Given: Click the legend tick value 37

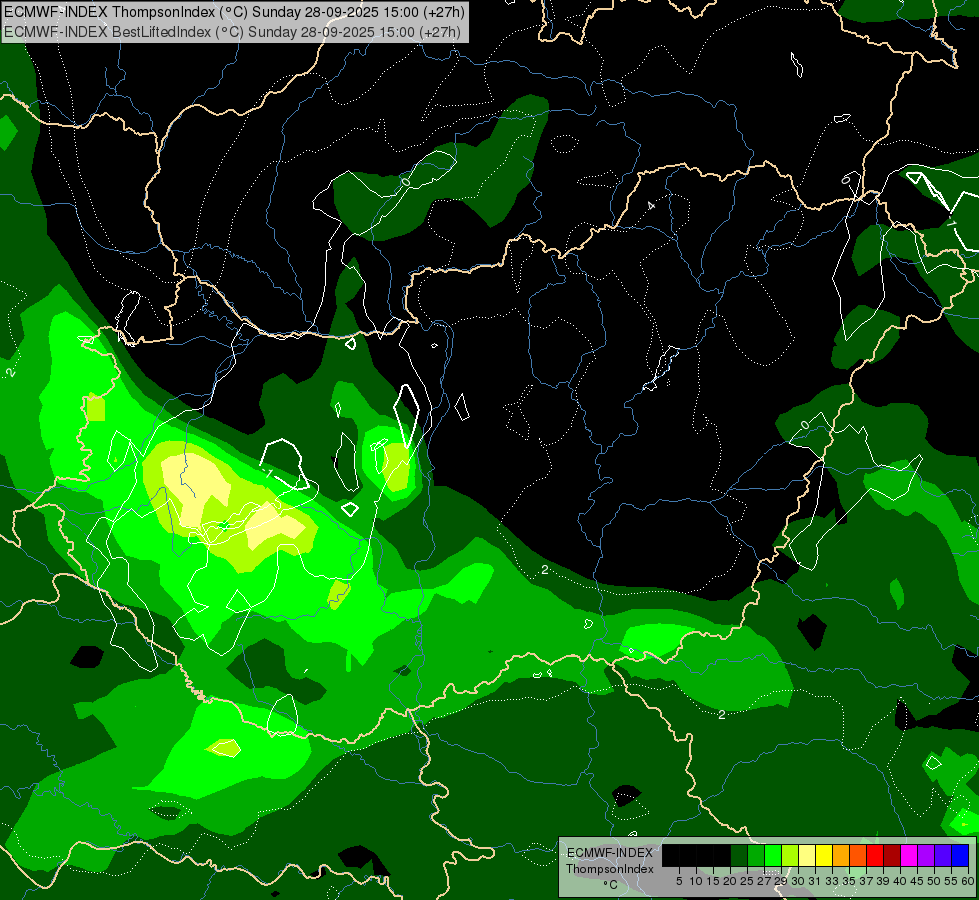Looking at the screenshot, I should click(x=866, y=881).
